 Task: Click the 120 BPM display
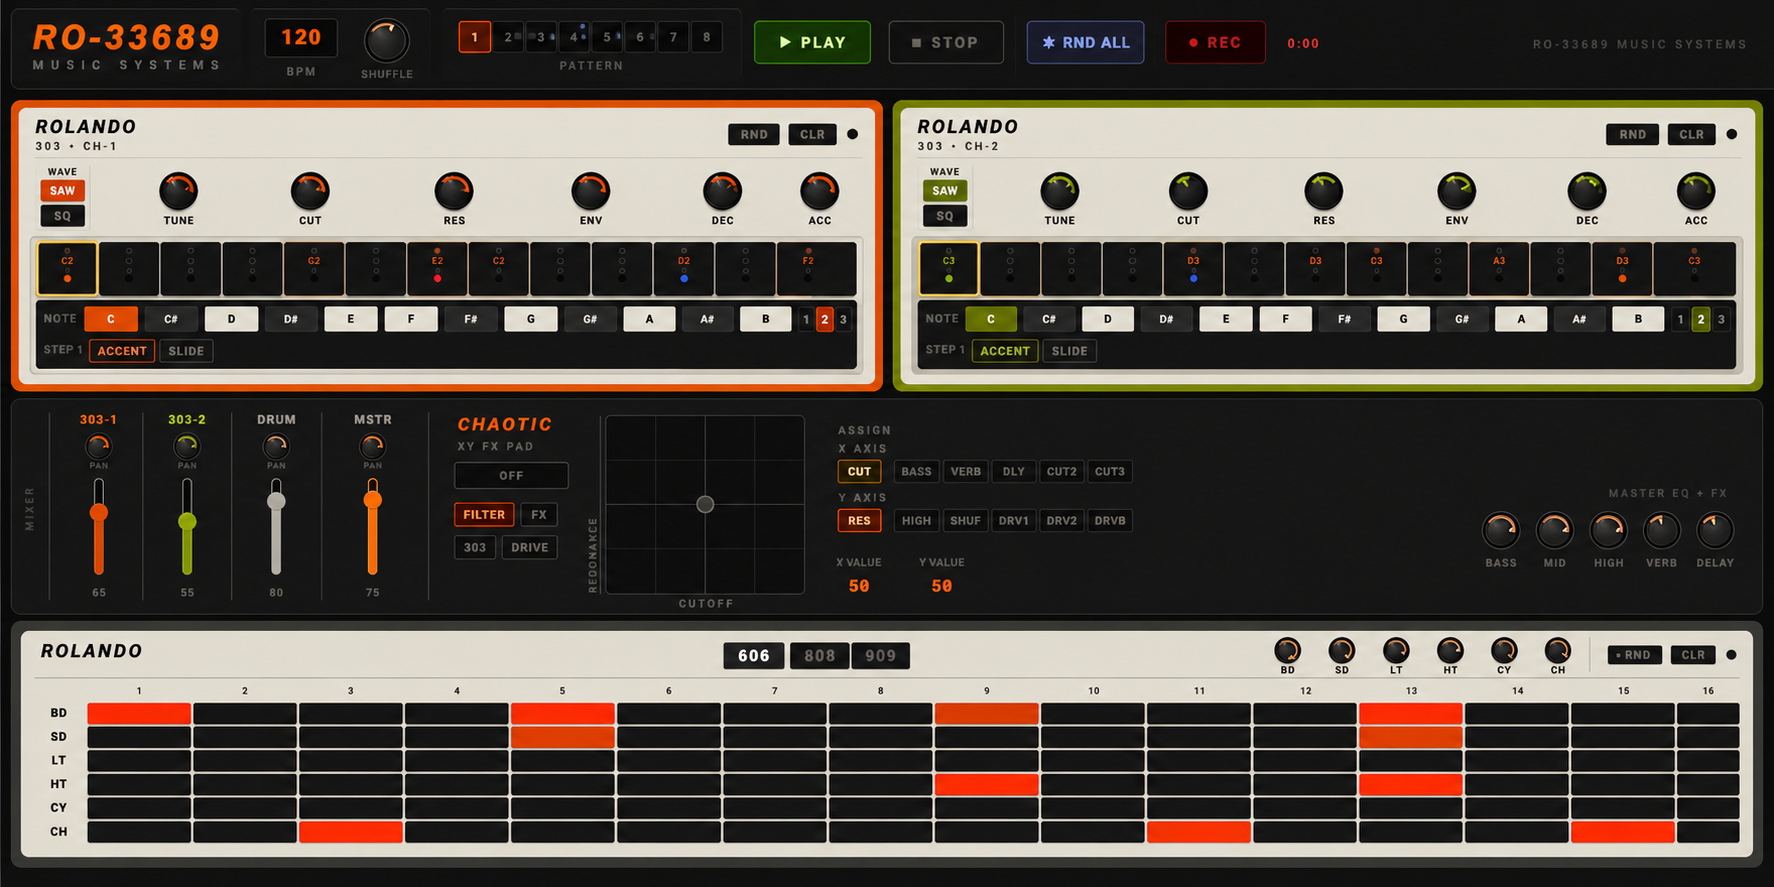click(301, 38)
